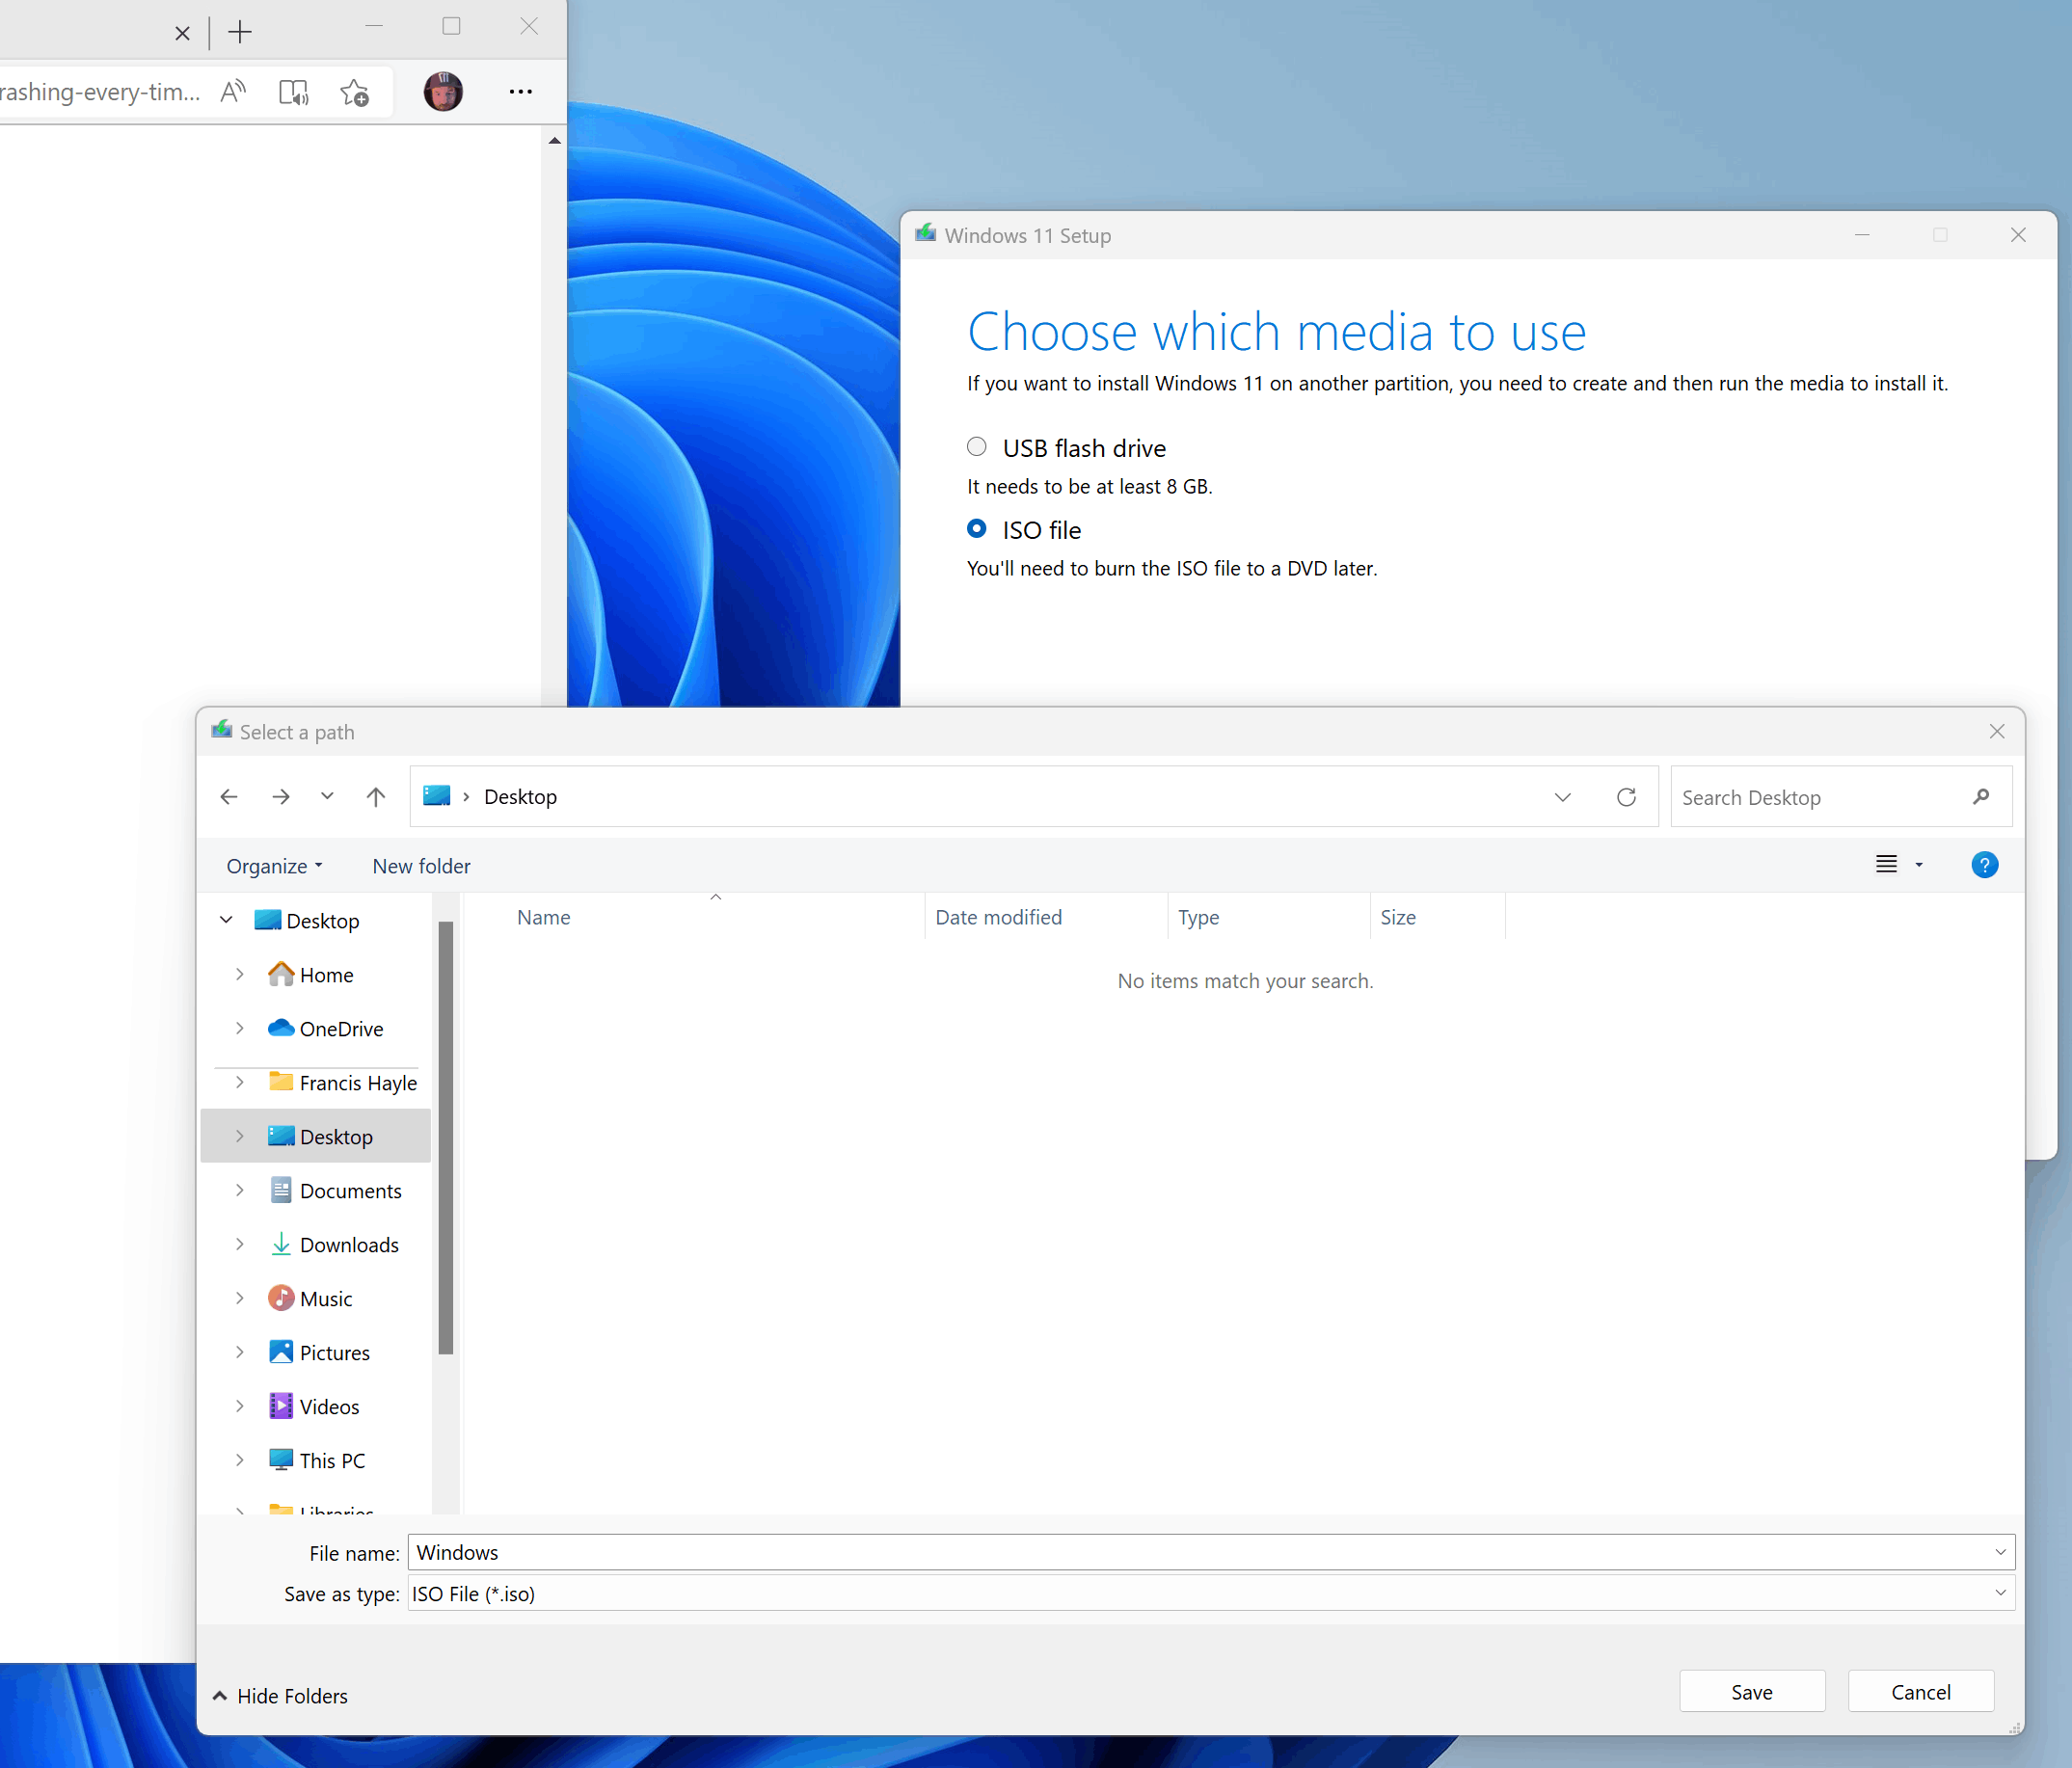Open the recent locations chevron
Image resolution: width=2072 pixels, height=1768 pixels.
(327, 796)
